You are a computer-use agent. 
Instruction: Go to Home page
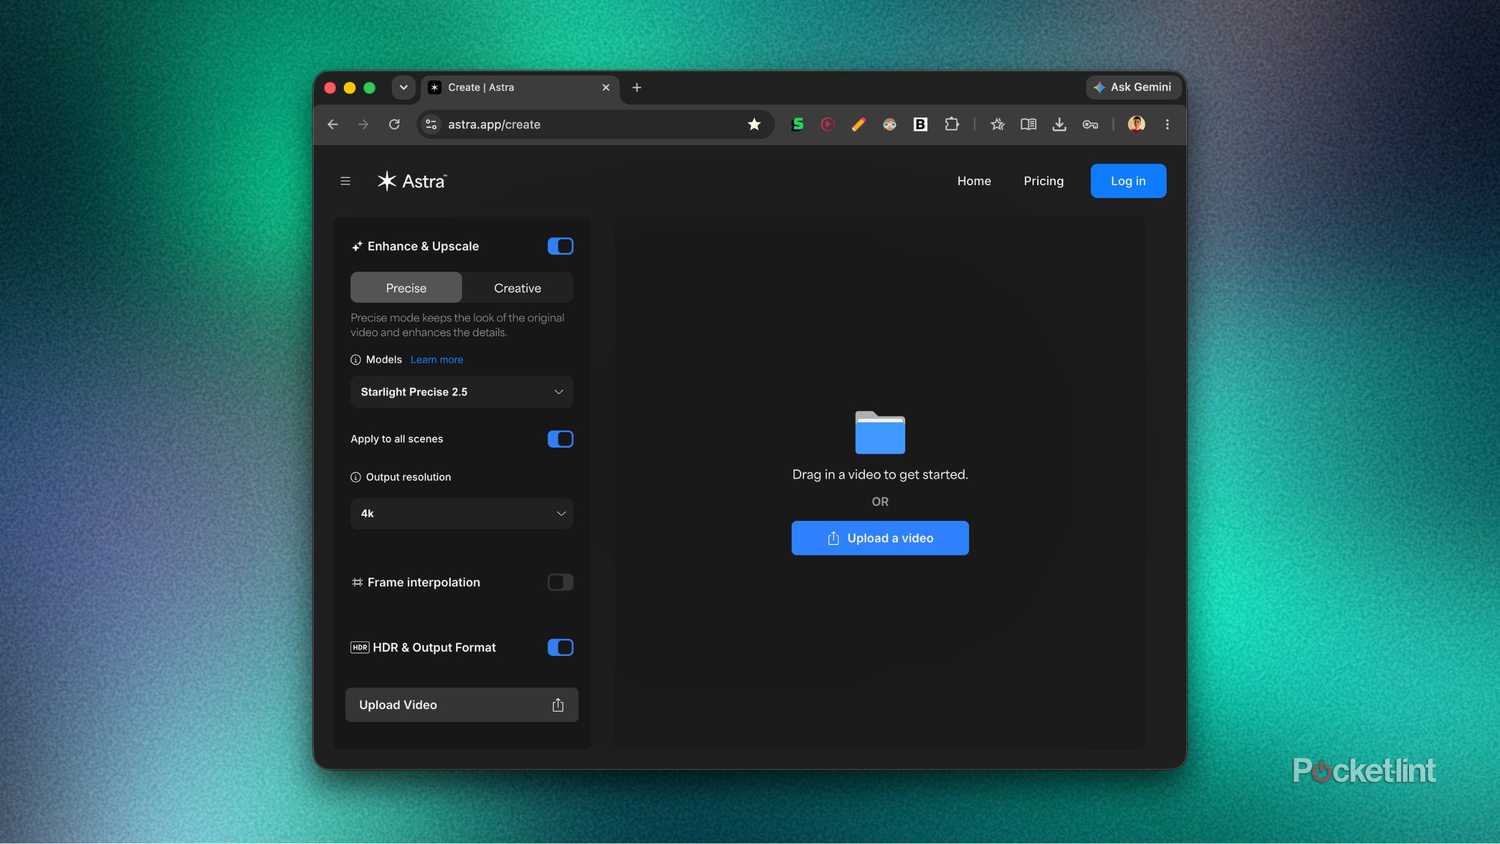pos(974,181)
